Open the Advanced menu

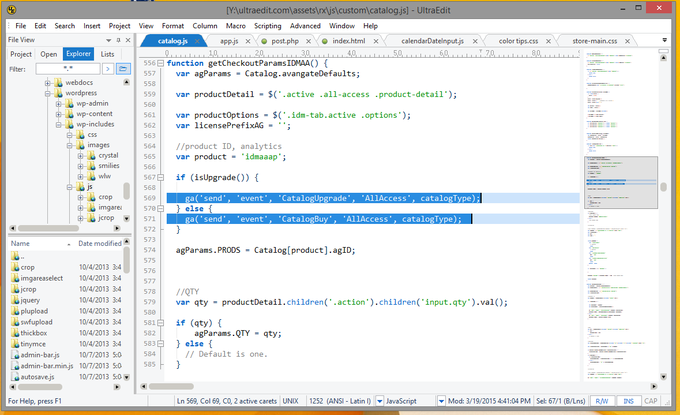[x=305, y=26]
